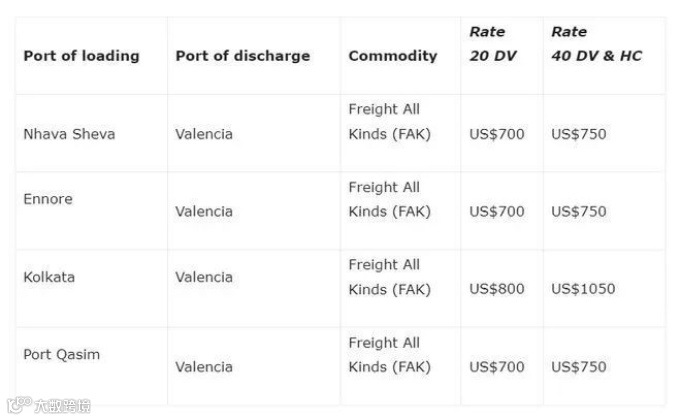Screen dimensions: 681x420
Task: Click Valencia in the Nhava Sheva row
Action: [x=204, y=134]
